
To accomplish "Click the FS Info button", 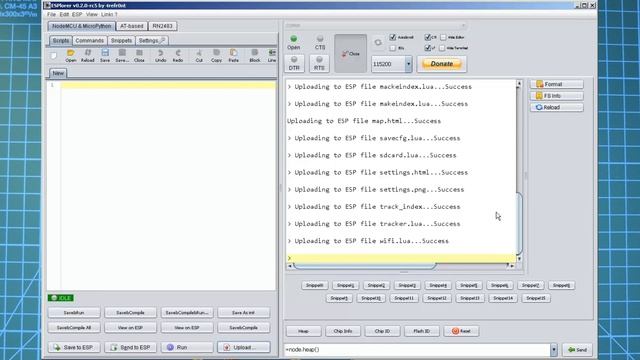I will pyautogui.click(x=557, y=96).
